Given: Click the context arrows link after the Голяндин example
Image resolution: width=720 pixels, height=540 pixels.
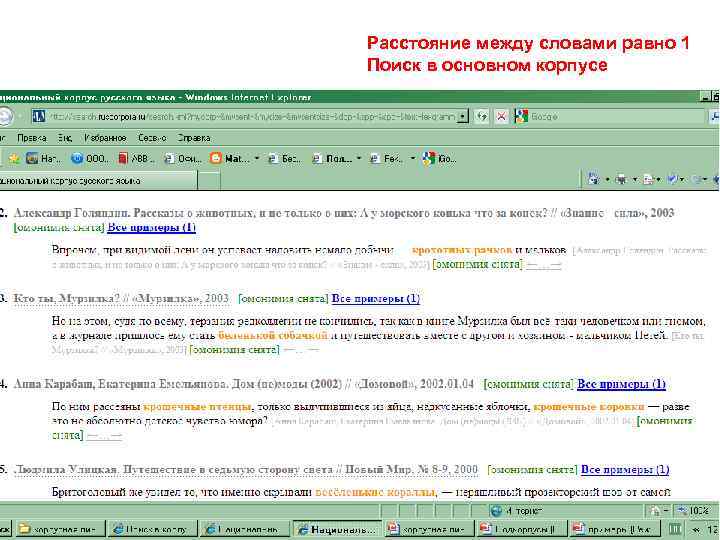Looking at the screenshot, I should (544, 264).
